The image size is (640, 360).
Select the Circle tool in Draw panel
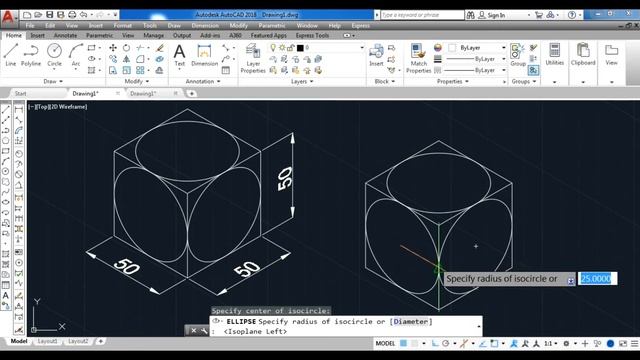coord(54,55)
